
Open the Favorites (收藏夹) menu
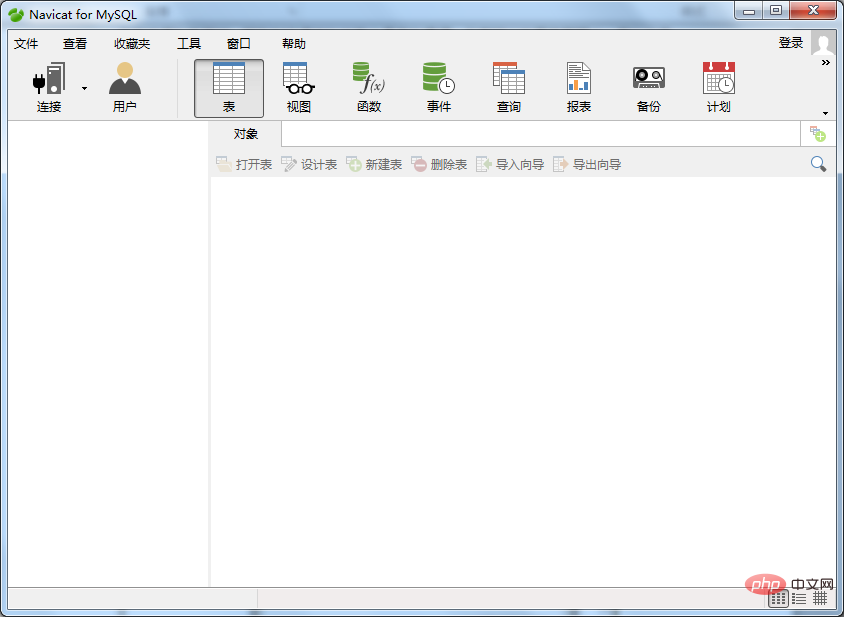[x=132, y=44]
